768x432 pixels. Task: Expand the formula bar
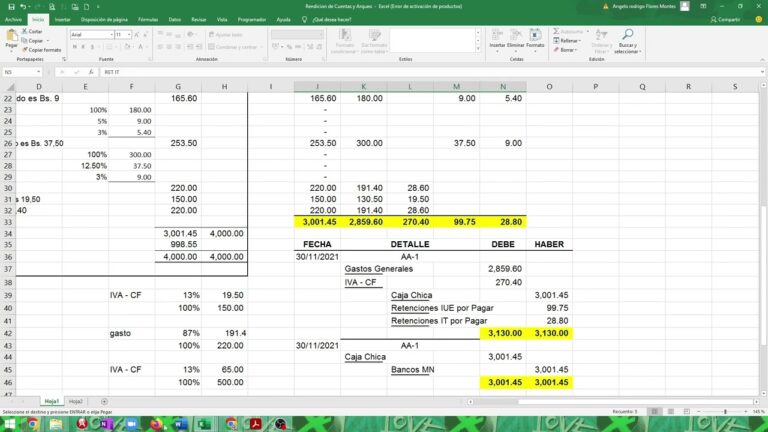(762, 72)
